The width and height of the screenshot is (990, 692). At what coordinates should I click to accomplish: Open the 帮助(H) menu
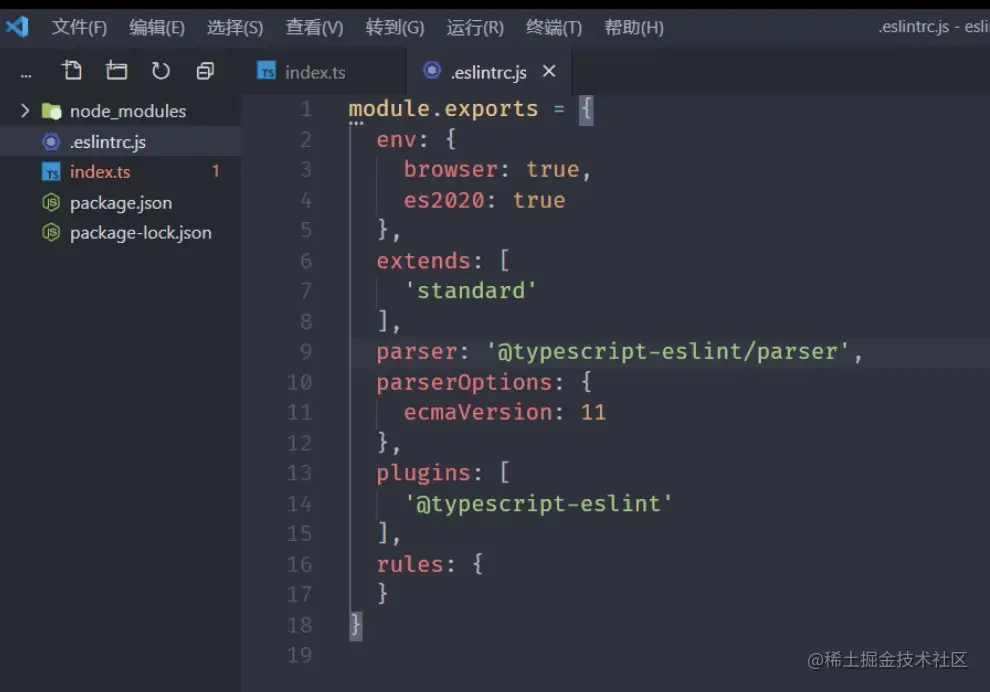tap(634, 28)
